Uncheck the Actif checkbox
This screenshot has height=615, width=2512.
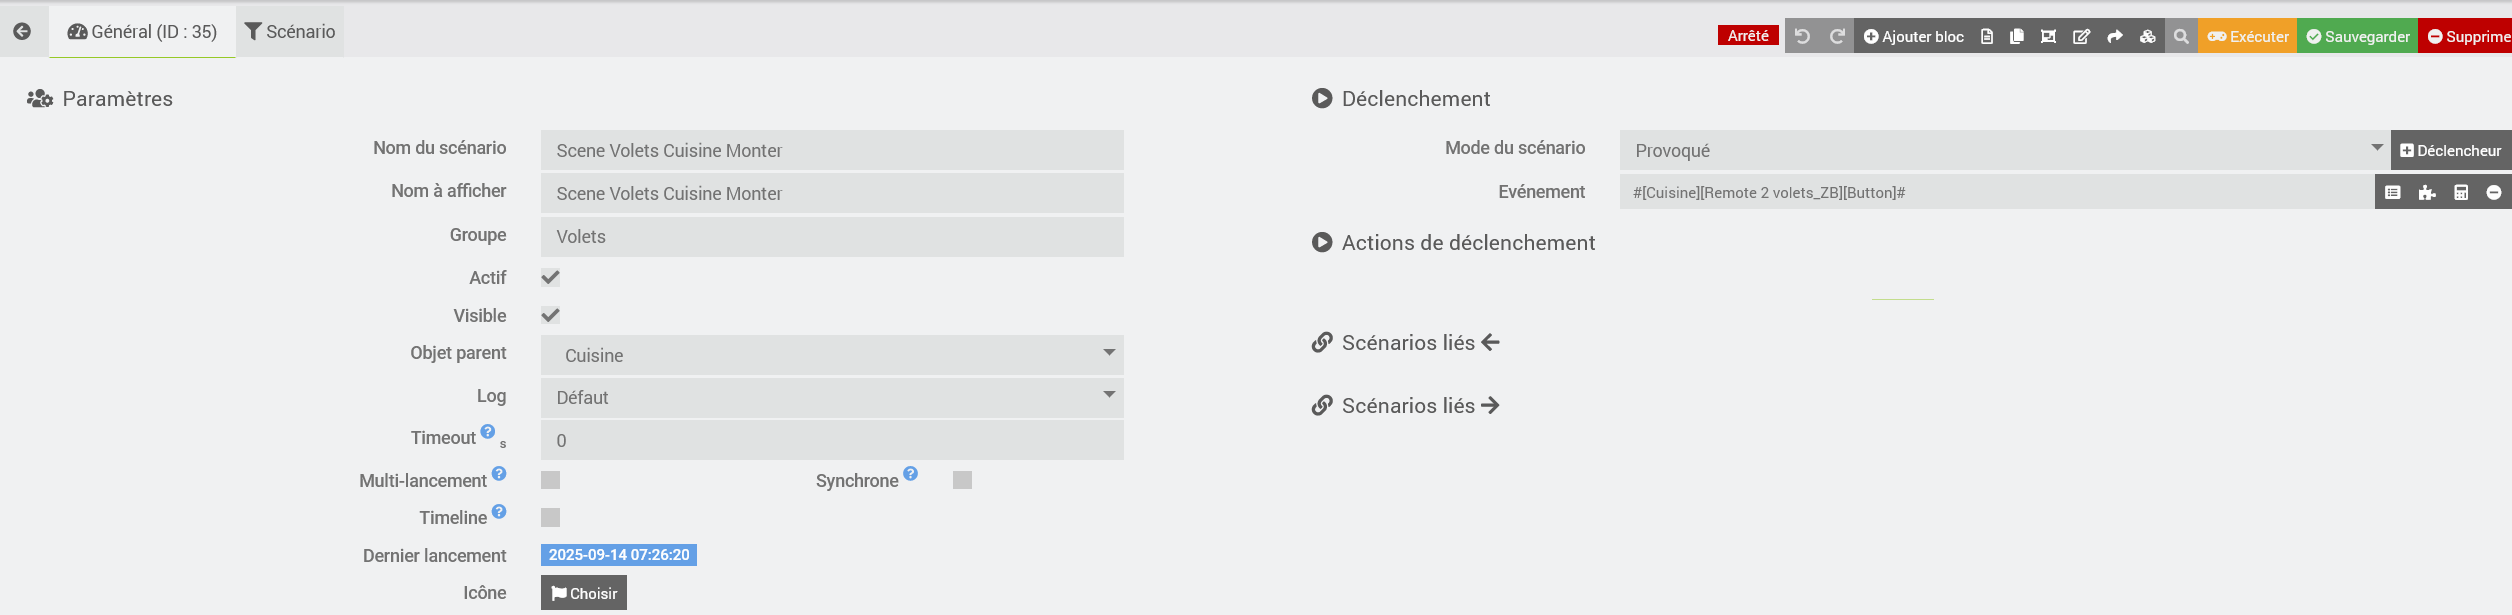point(550,277)
